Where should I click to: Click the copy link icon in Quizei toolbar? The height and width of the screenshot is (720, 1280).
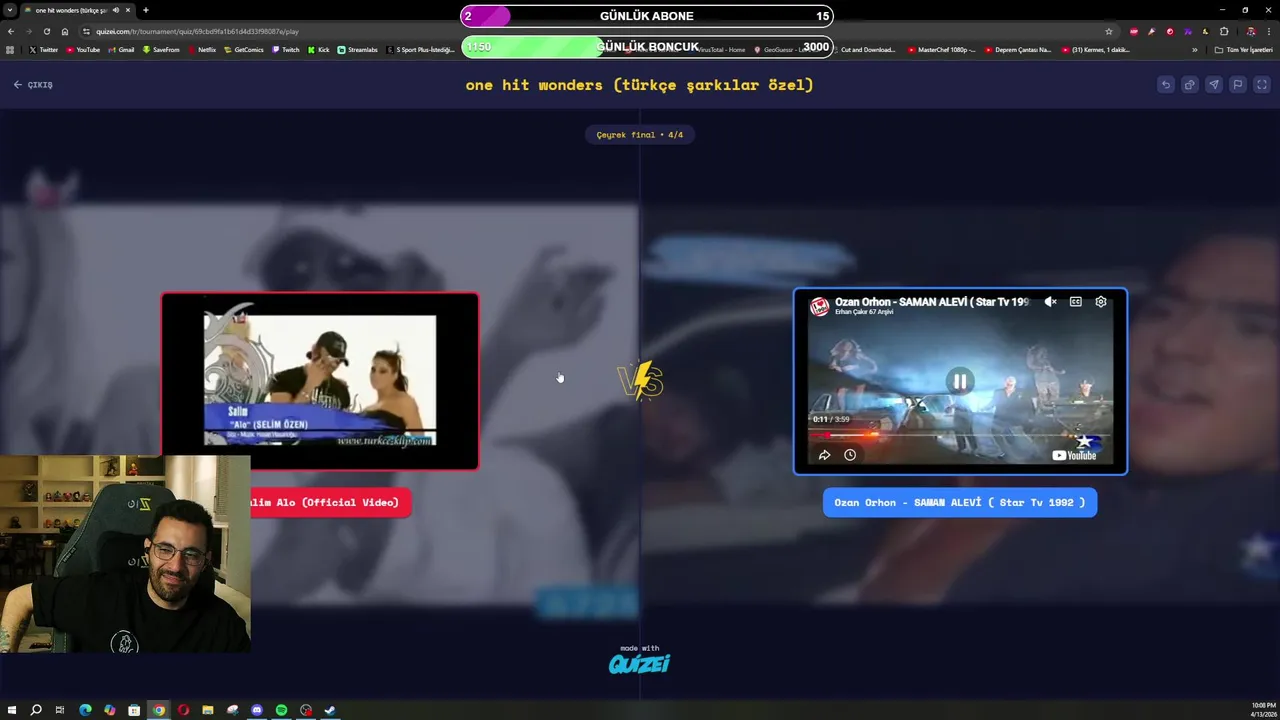[1189, 85]
